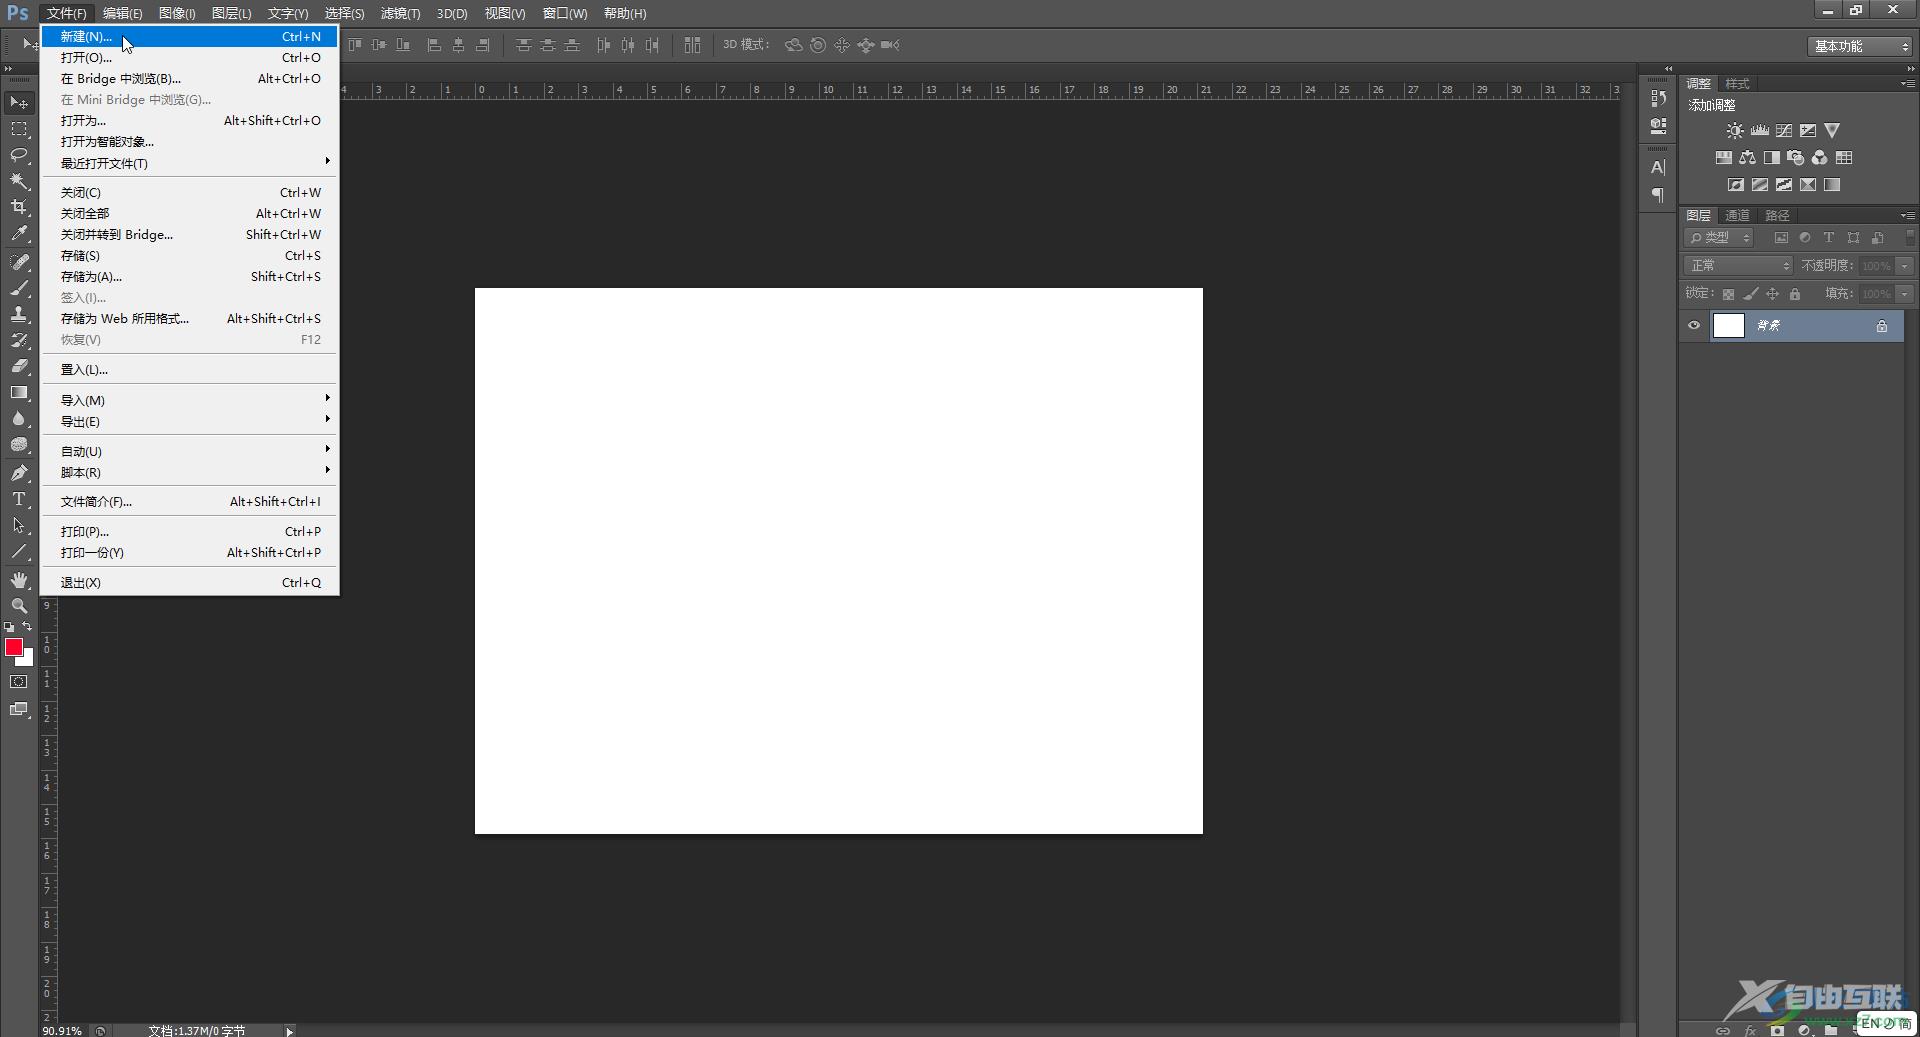Choose 打开(O)... from the File menu
The width and height of the screenshot is (1920, 1037).
click(190, 57)
